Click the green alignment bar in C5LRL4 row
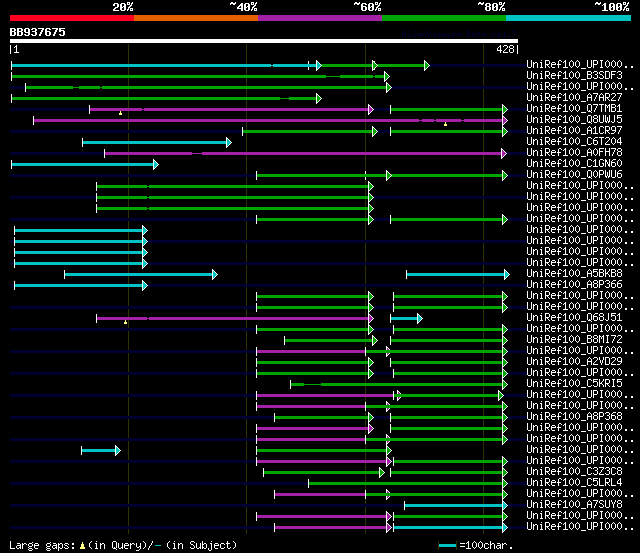 pyautogui.click(x=408, y=484)
